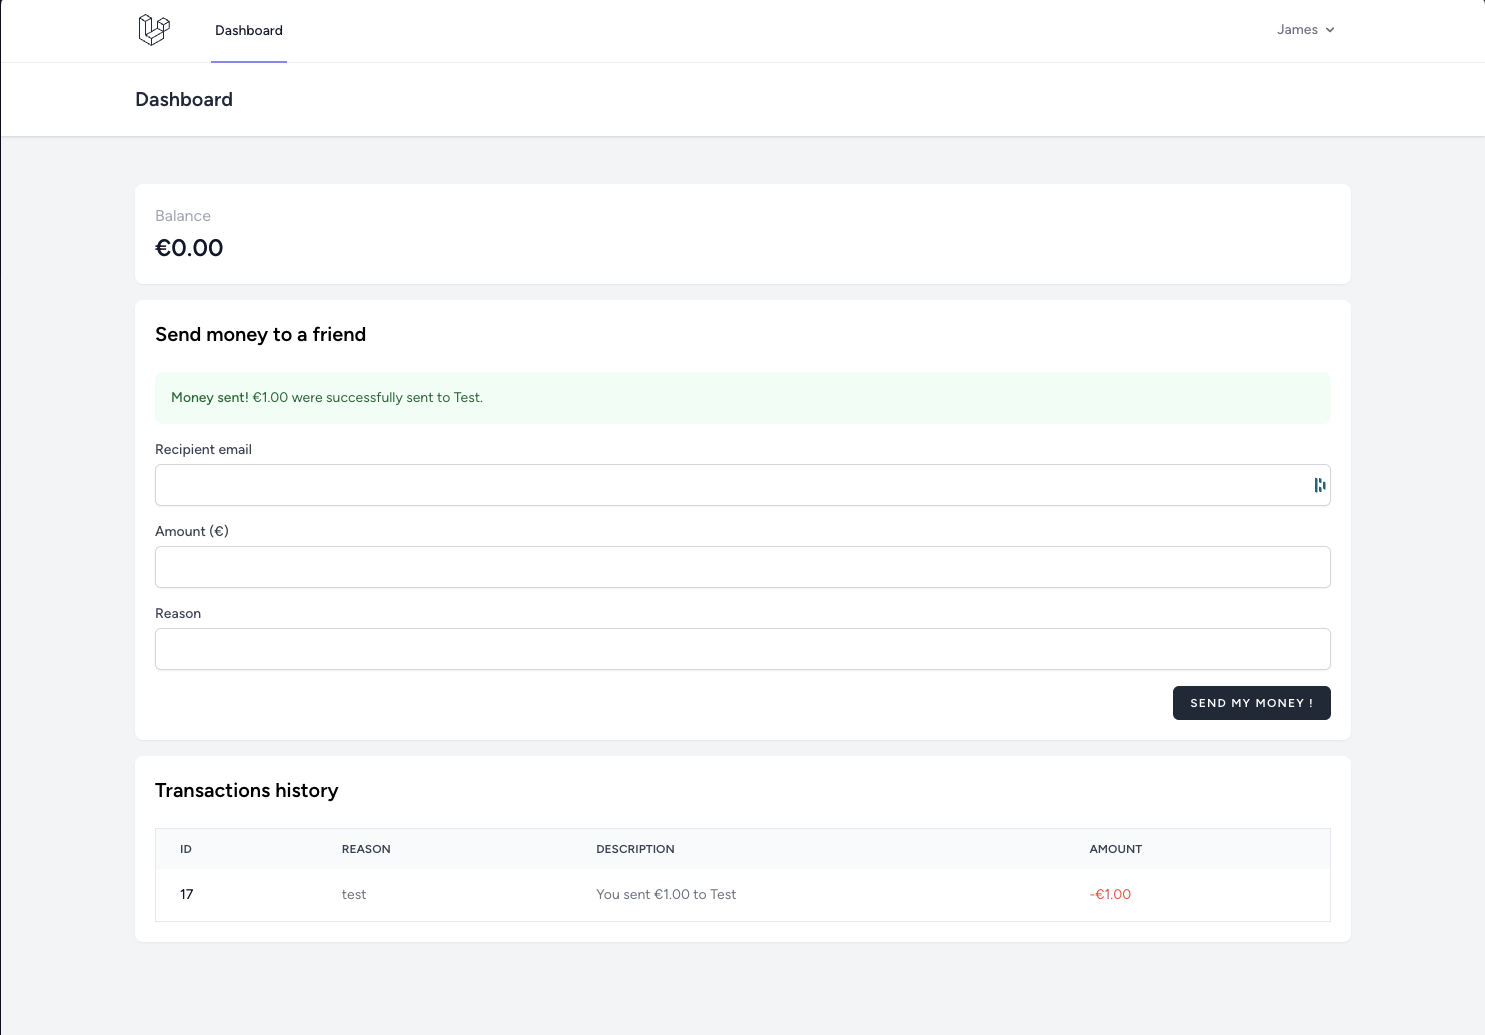The height and width of the screenshot is (1035, 1485).
Task: Select the Dashboard navigation tab
Action: click(249, 31)
